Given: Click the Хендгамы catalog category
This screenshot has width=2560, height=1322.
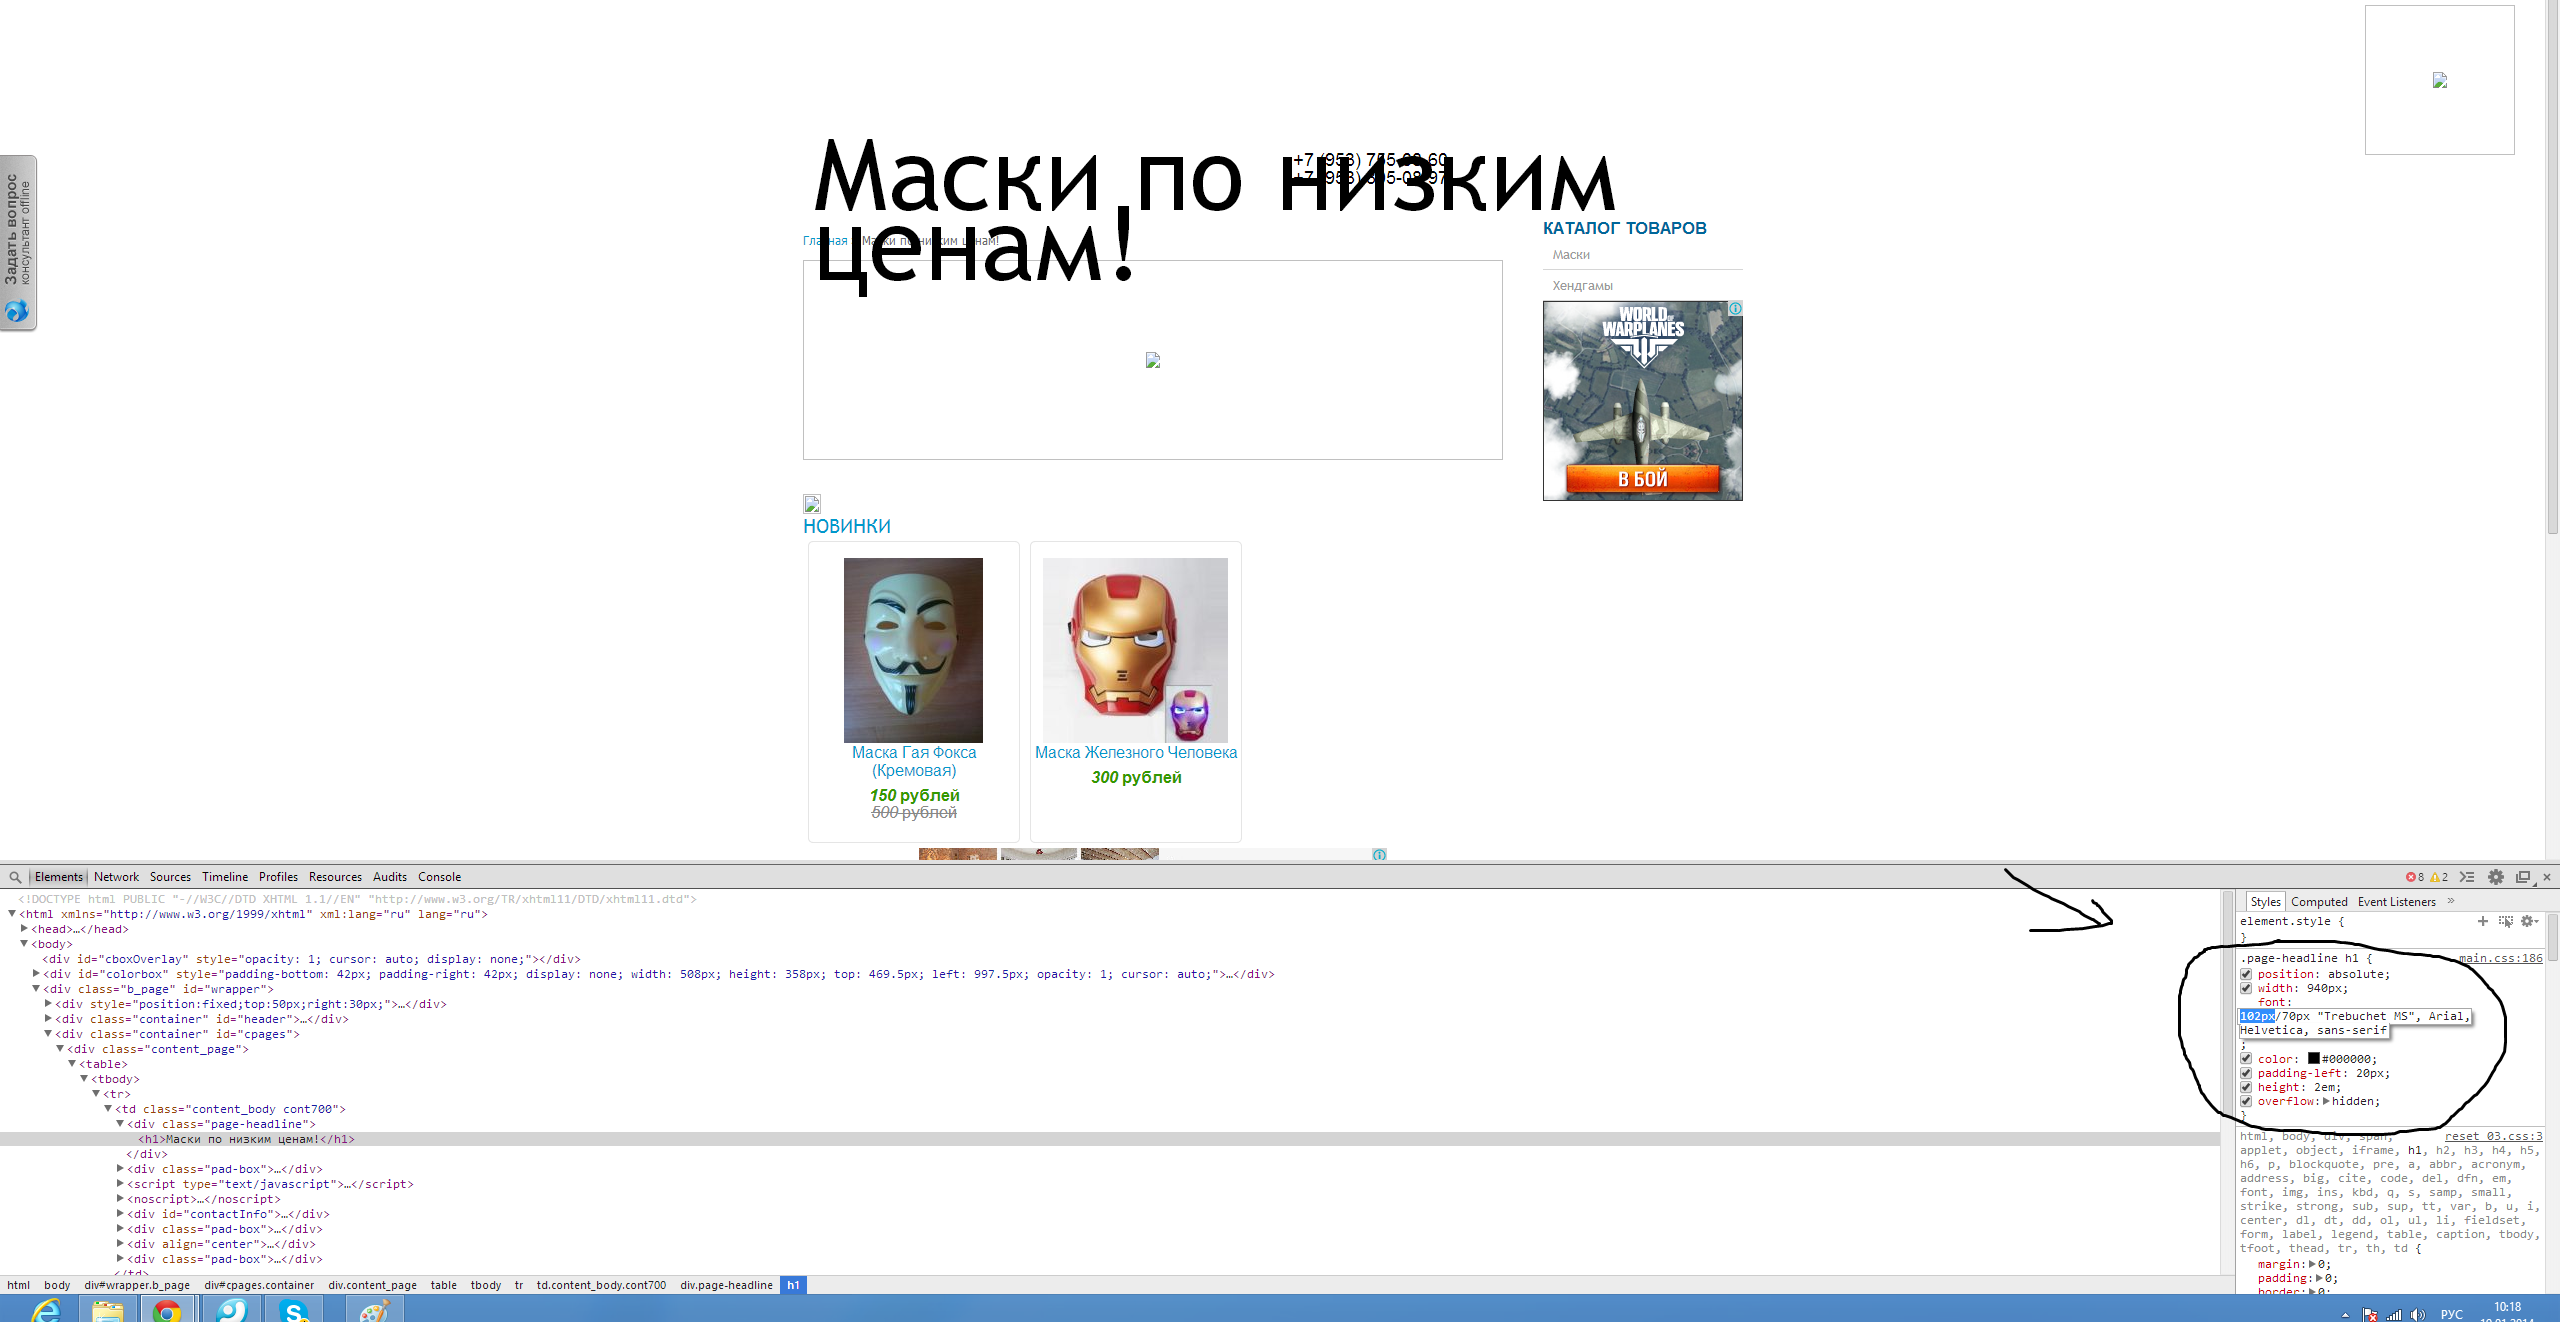Looking at the screenshot, I should 1582,286.
